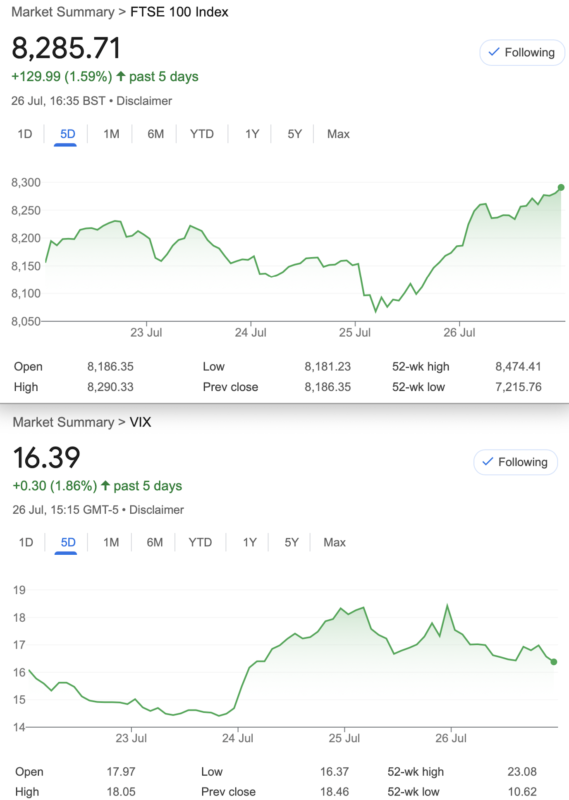Switch FTSE 100 chart to 6M
The width and height of the screenshot is (569, 800).
pyautogui.click(x=156, y=134)
